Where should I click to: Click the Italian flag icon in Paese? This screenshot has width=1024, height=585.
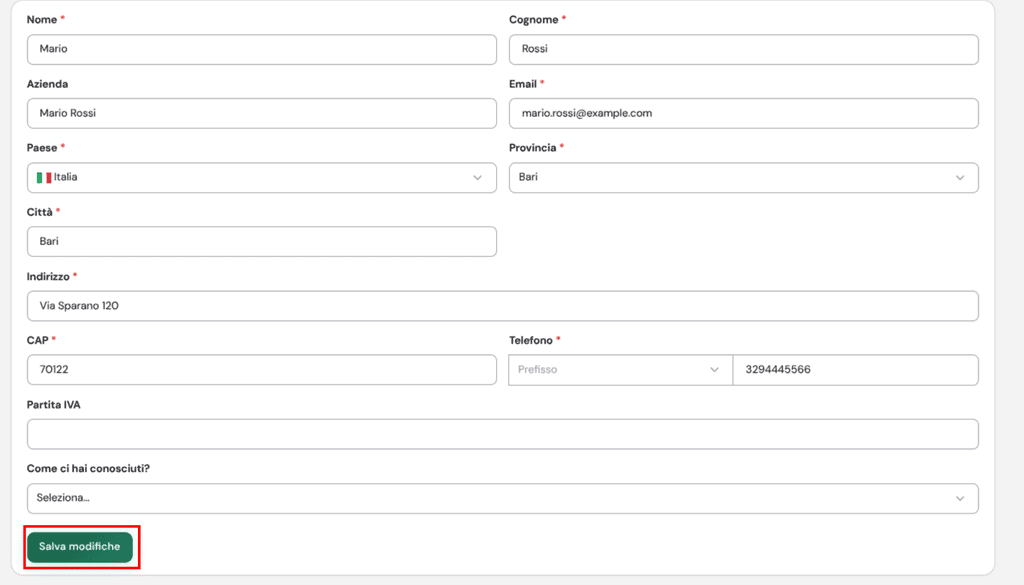[44, 178]
